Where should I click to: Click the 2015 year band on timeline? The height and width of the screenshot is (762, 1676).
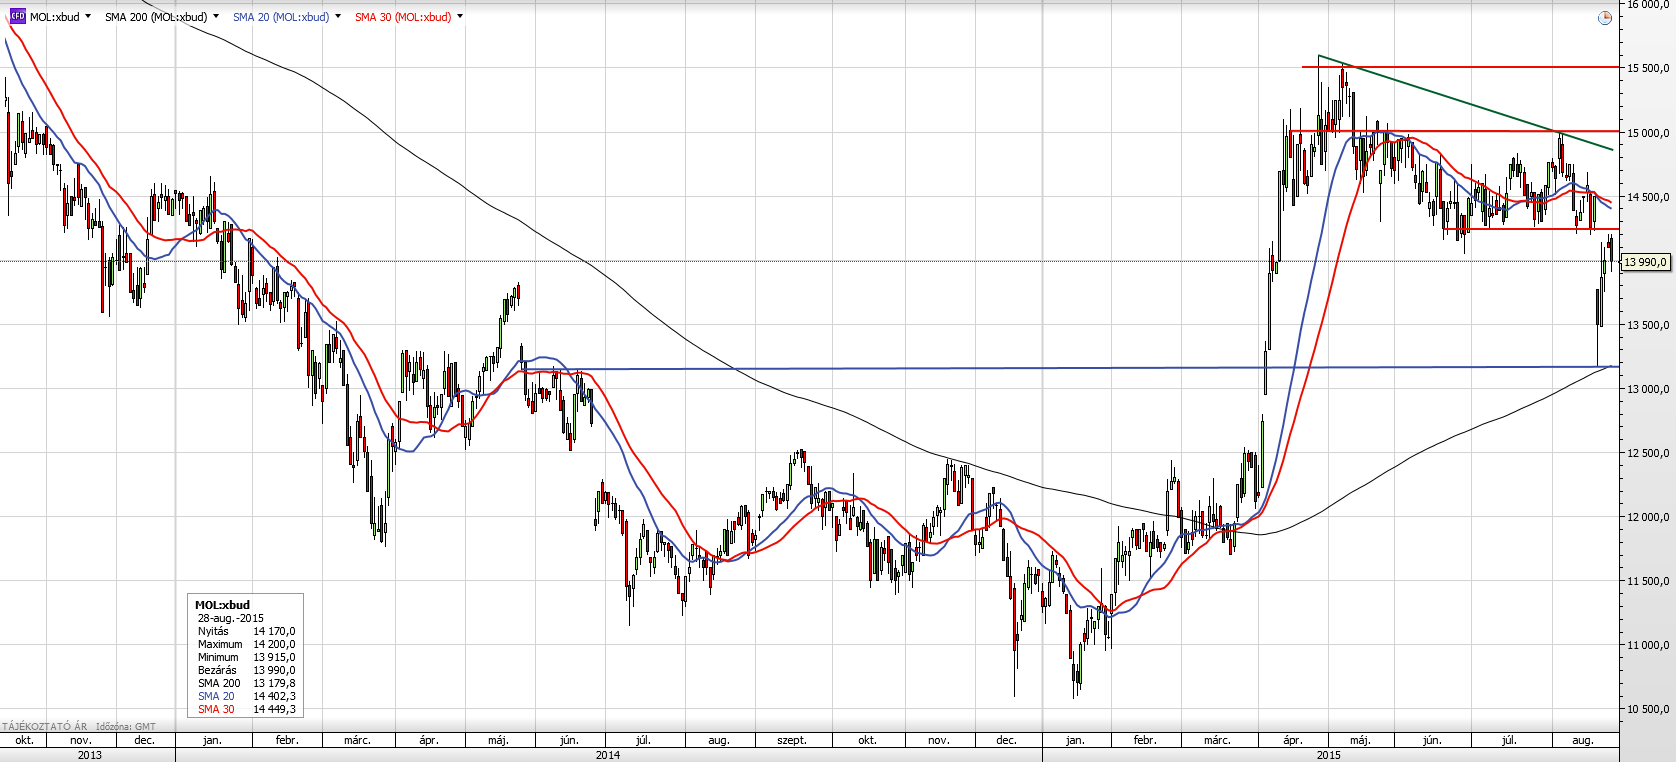coord(1328,755)
